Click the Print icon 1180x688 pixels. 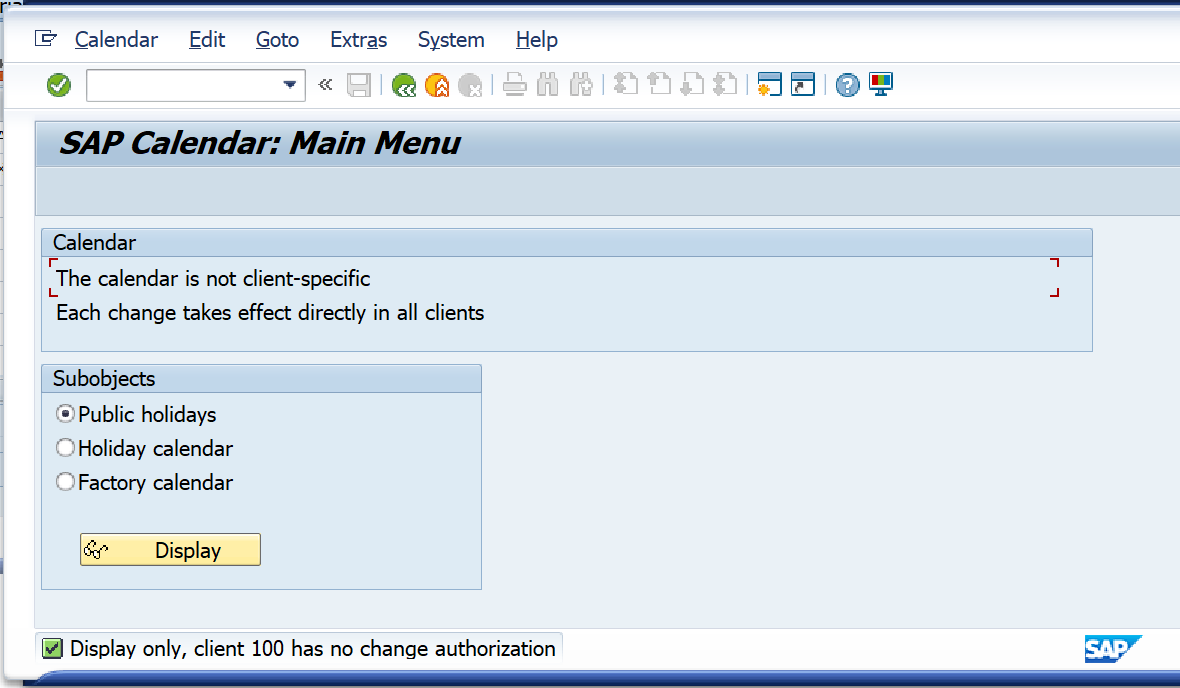click(x=515, y=84)
